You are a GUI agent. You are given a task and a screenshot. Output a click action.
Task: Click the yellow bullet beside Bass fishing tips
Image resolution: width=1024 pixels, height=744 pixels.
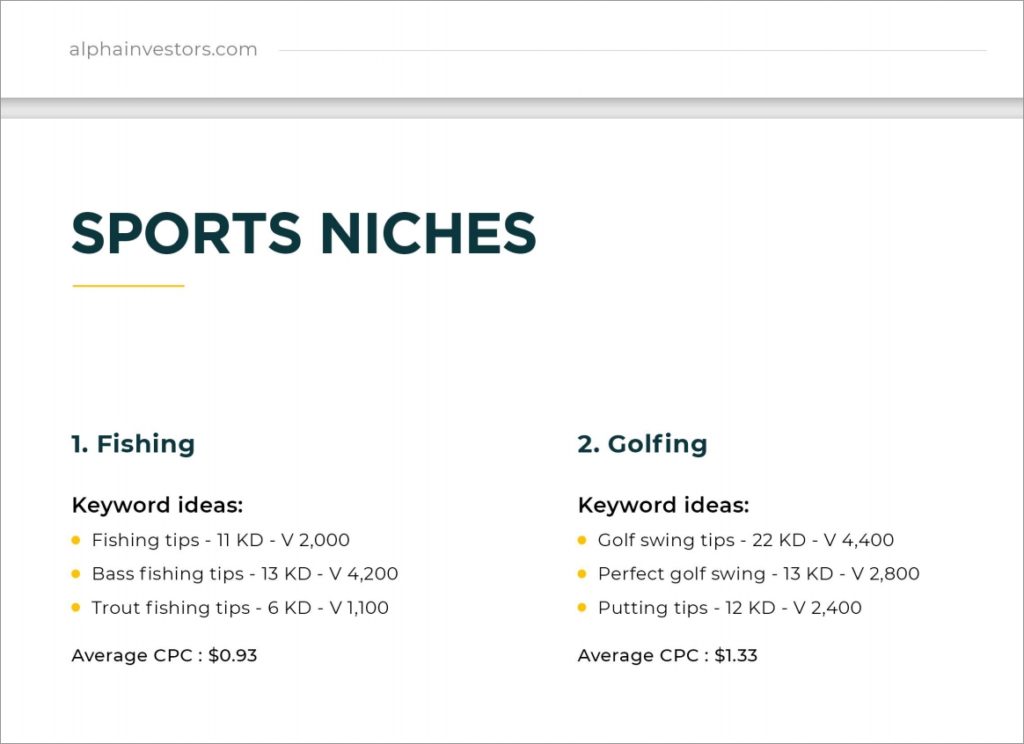[76, 574]
